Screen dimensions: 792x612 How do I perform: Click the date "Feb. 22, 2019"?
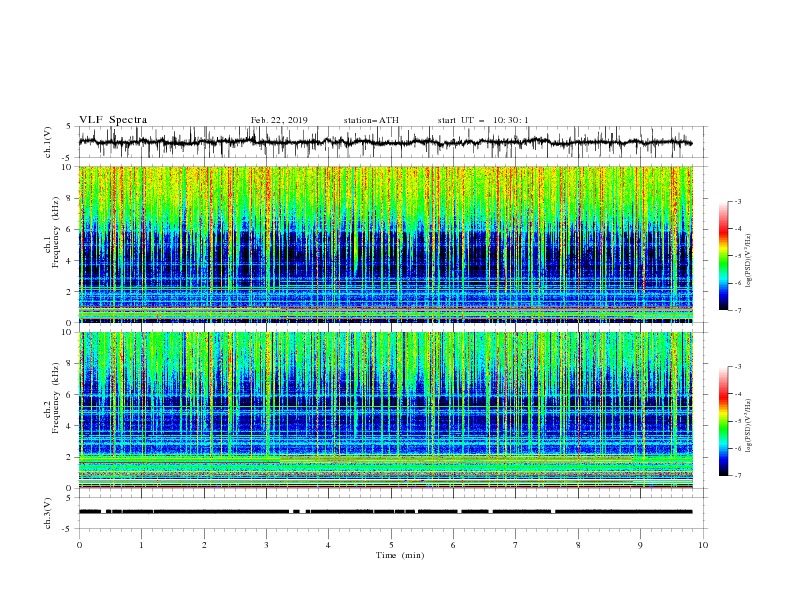click(x=279, y=120)
